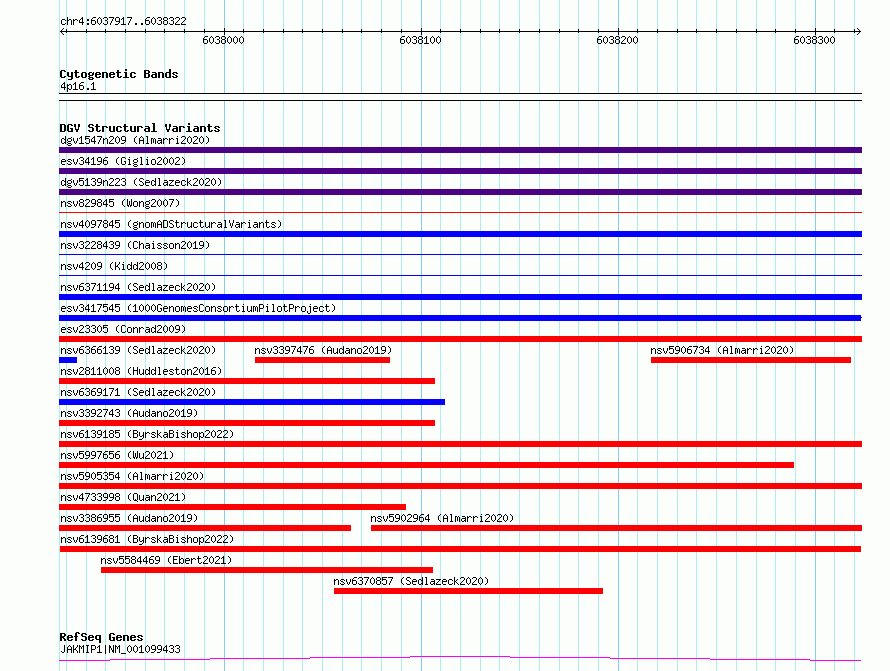The width and height of the screenshot is (890, 671).
Task: Open variant nsv5997656 (Wu2021) label
Action: pos(117,455)
